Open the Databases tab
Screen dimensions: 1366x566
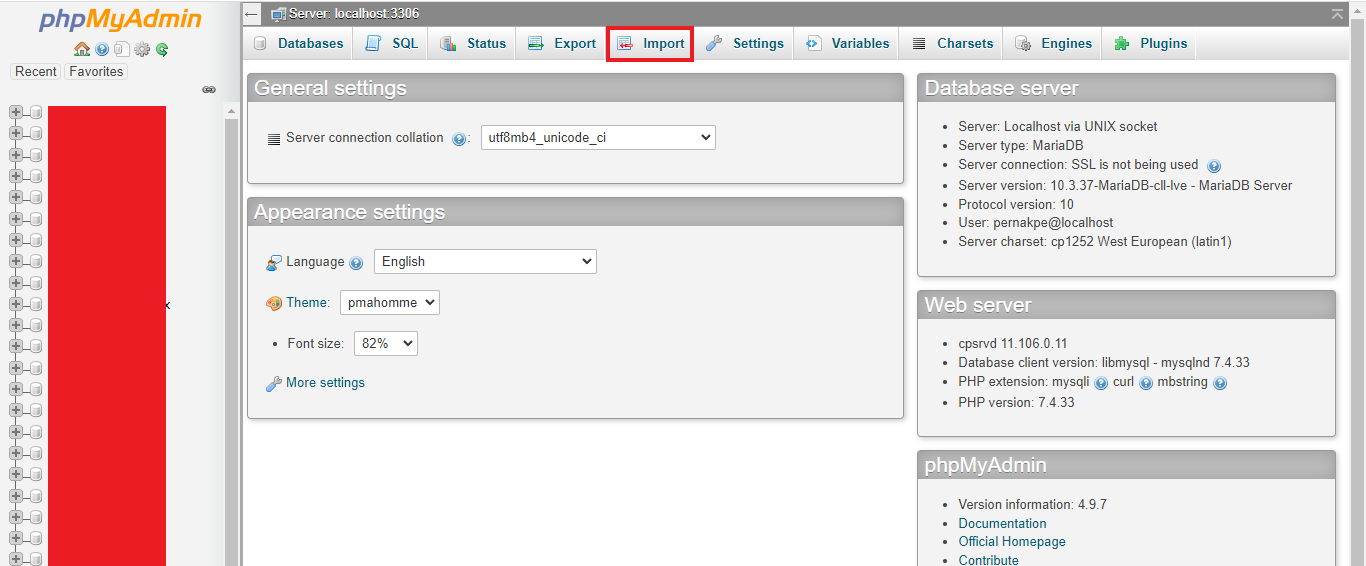click(x=299, y=44)
